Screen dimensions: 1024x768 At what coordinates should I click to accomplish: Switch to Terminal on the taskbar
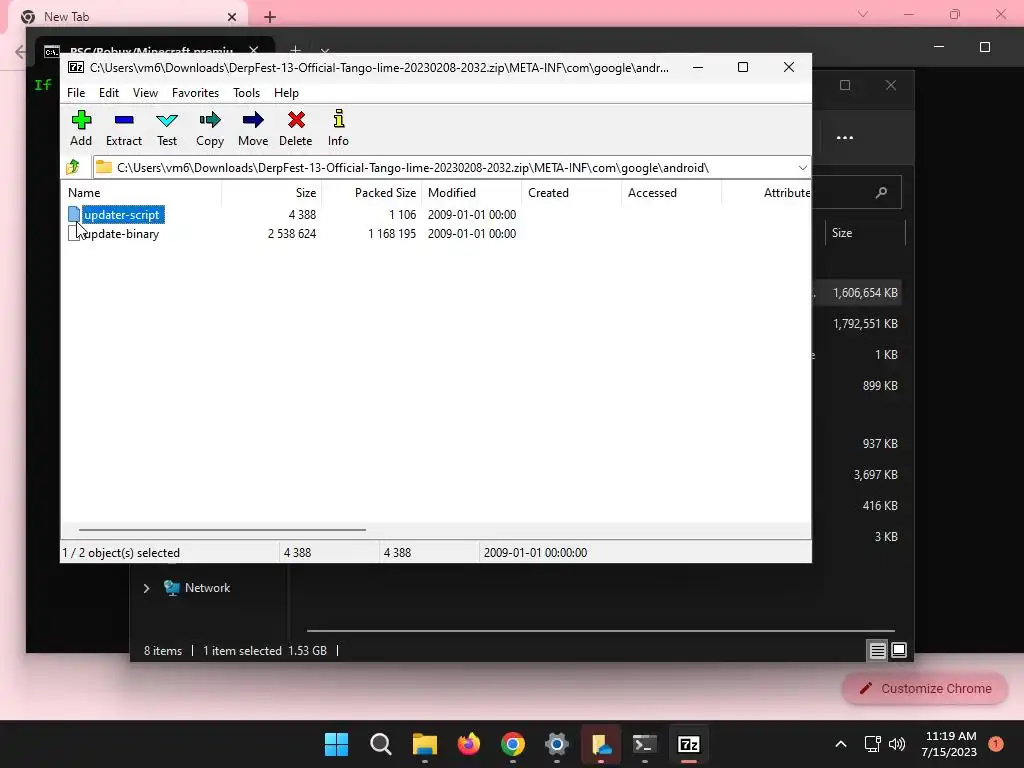tap(645, 744)
